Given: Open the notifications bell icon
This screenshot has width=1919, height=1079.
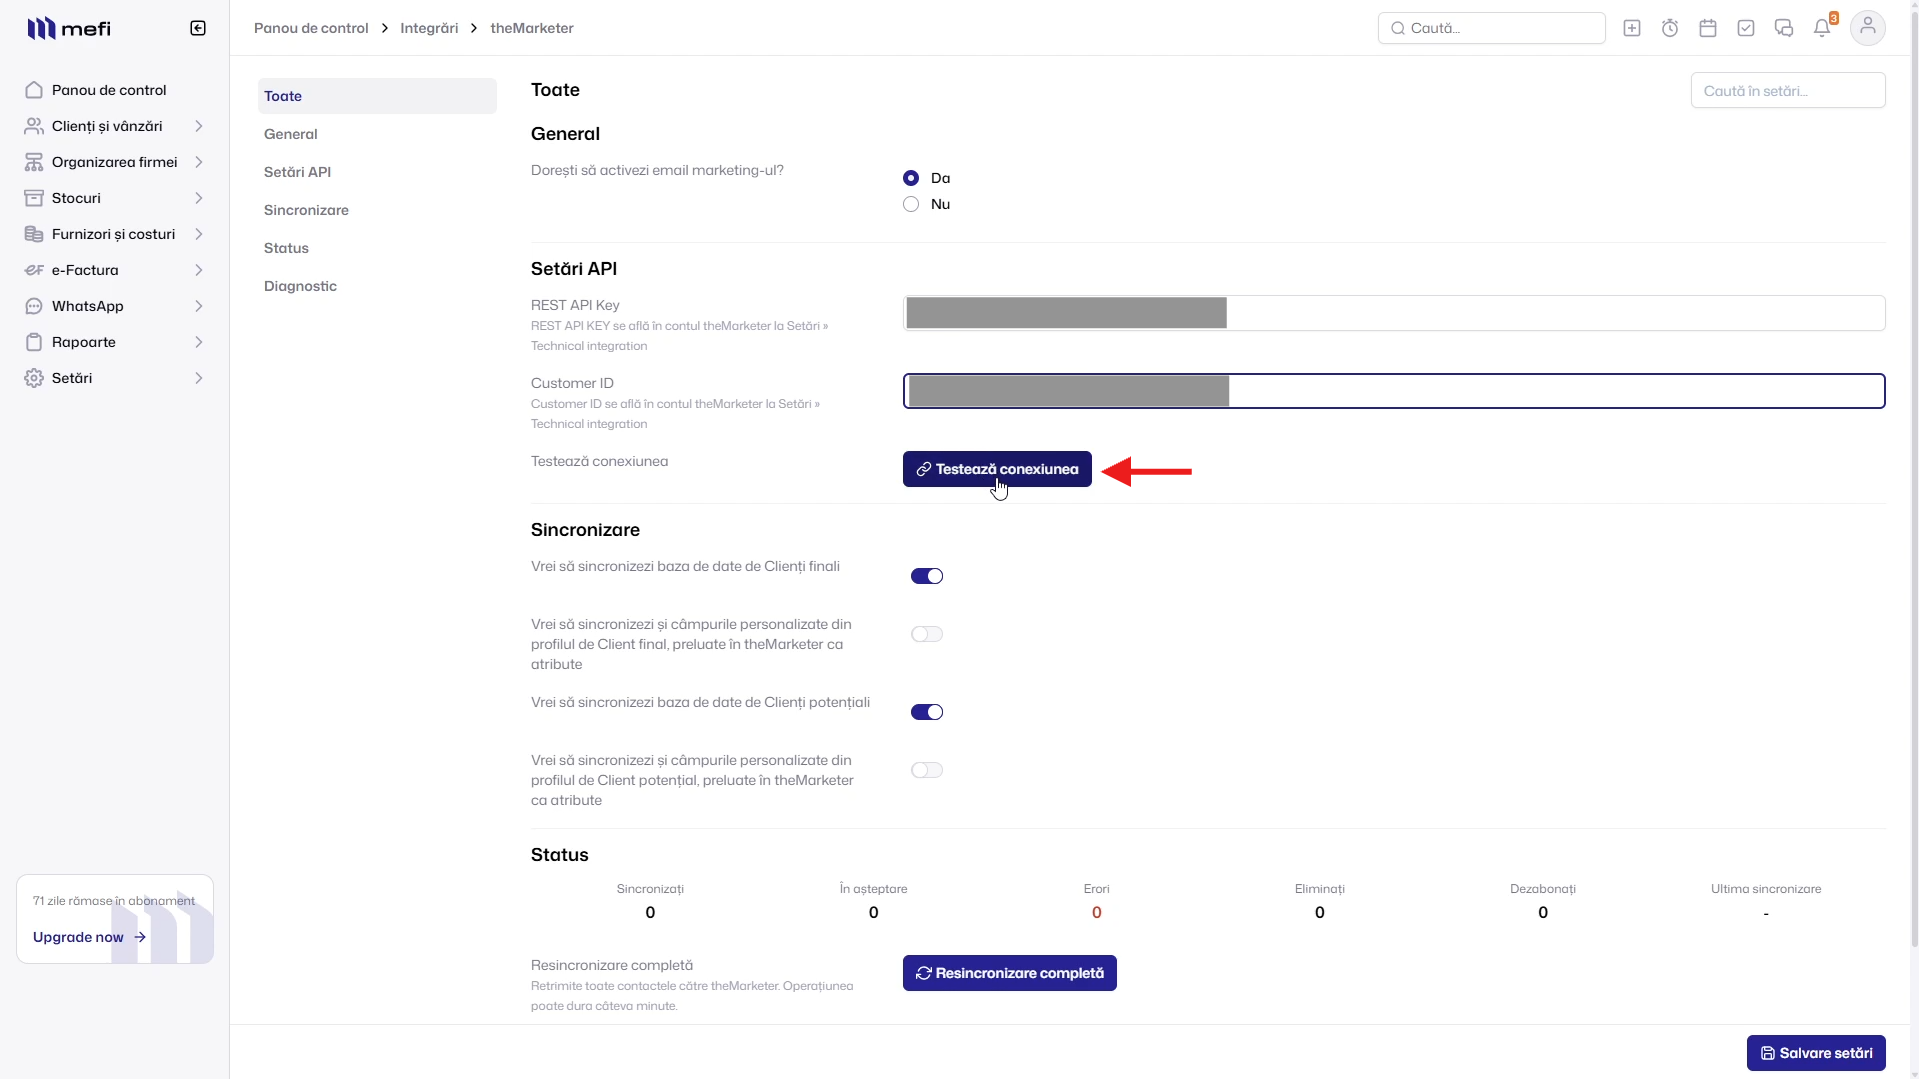Looking at the screenshot, I should point(1822,28).
